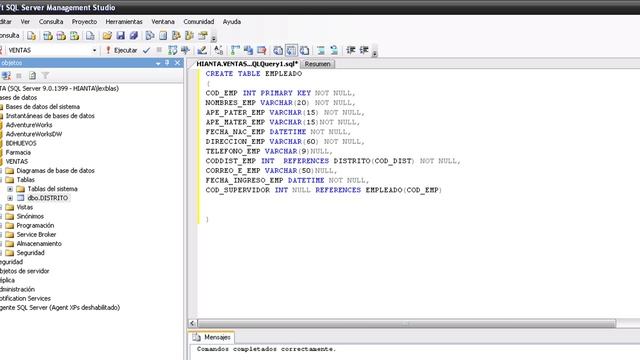The height and width of the screenshot is (360, 640).
Task: Toggle auto-hide pin on Object Explorer
Action: coord(167,63)
